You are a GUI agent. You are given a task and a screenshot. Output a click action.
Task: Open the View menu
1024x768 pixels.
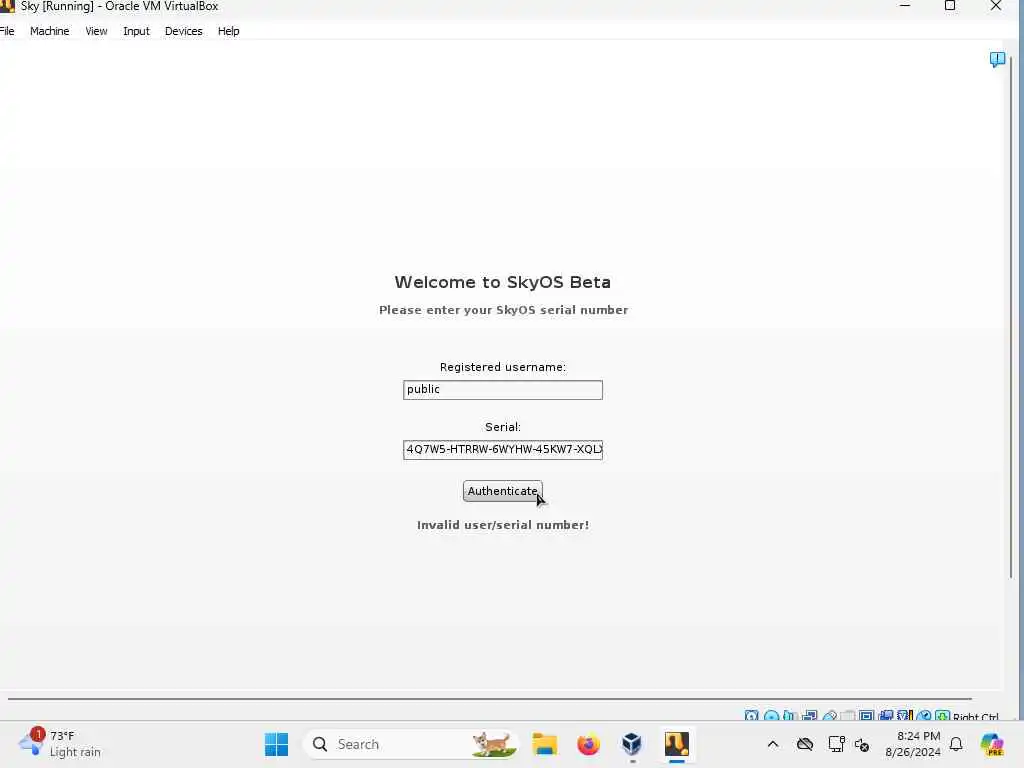coord(96,31)
